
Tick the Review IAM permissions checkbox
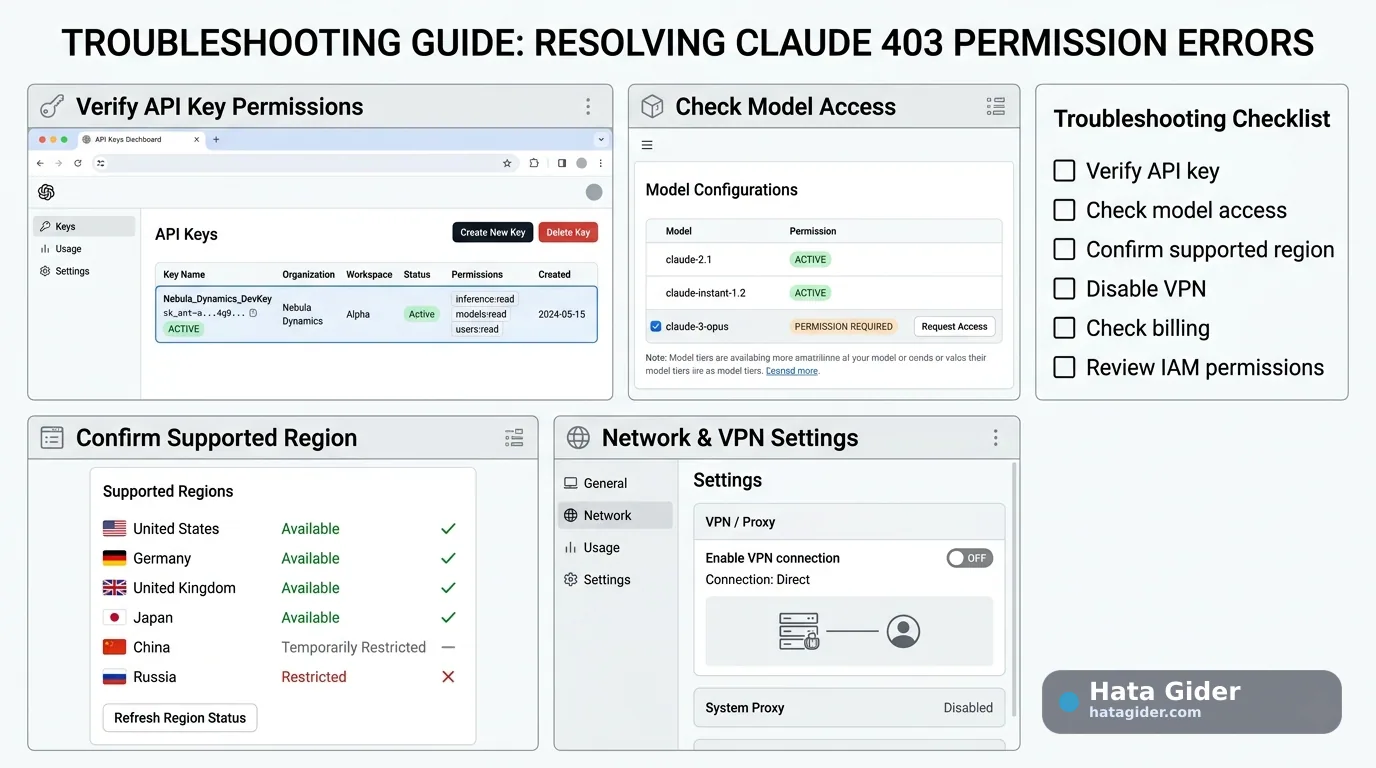point(1065,367)
